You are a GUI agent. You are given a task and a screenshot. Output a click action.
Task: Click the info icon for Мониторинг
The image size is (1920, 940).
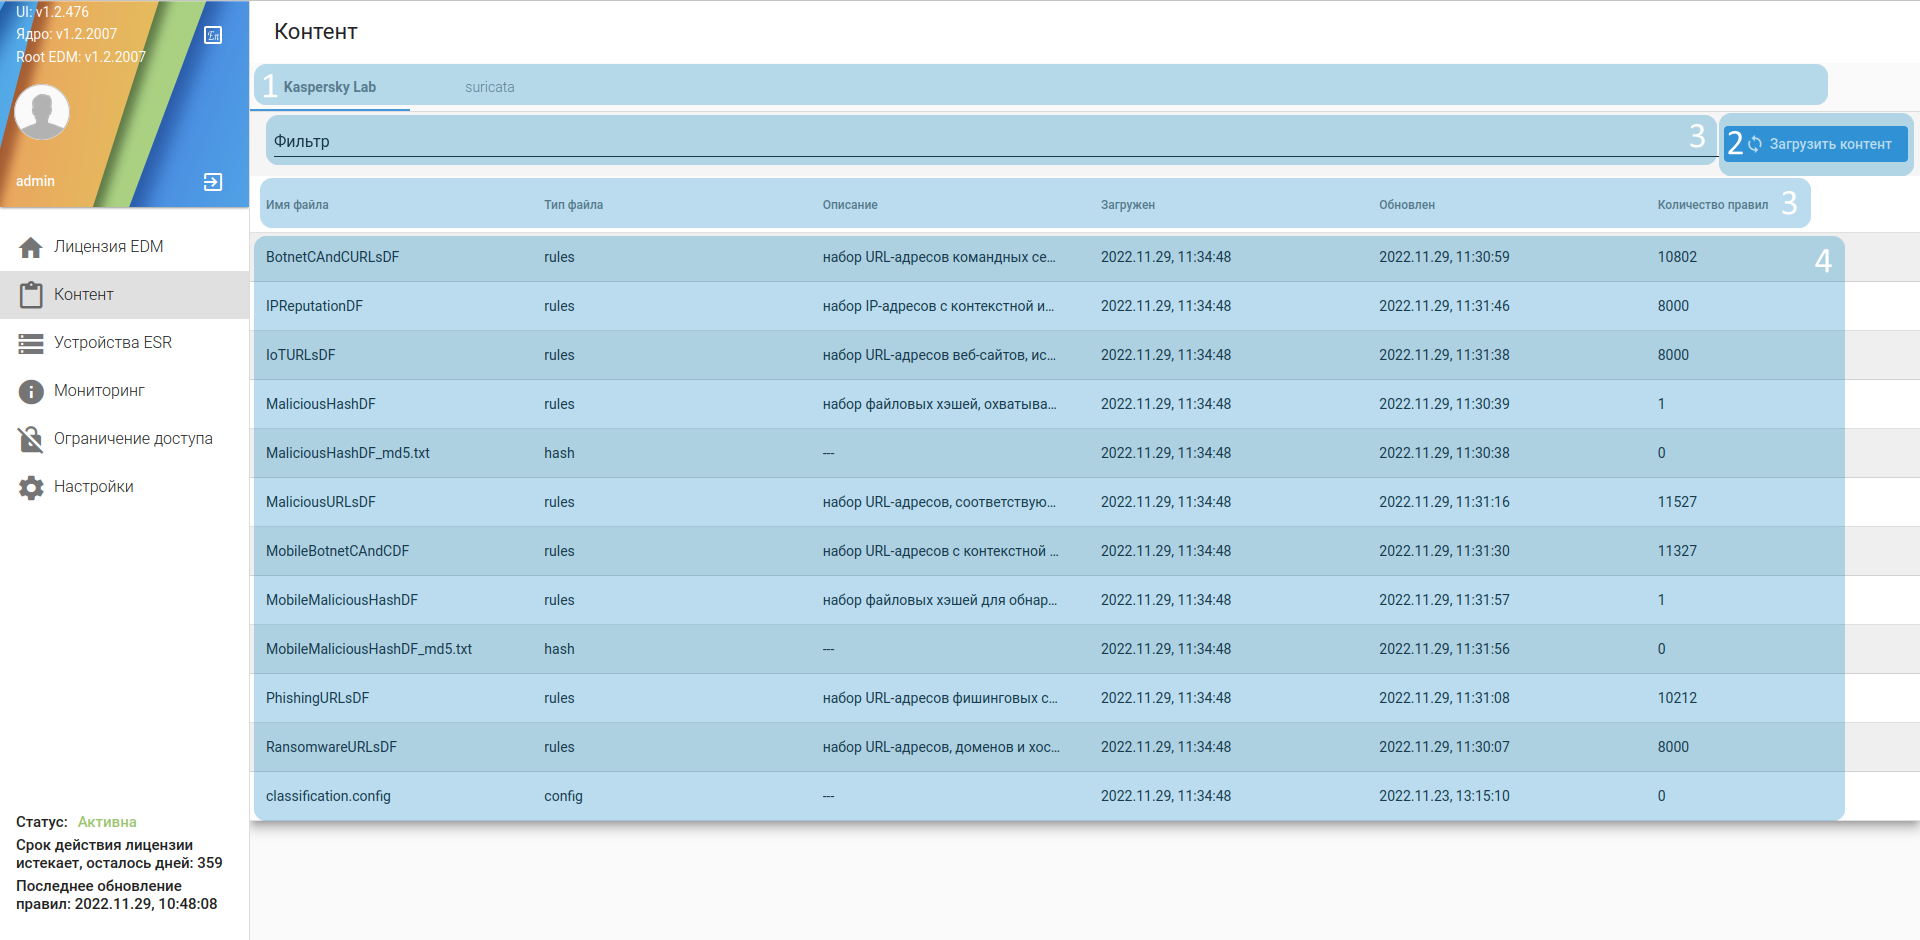pos(31,391)
